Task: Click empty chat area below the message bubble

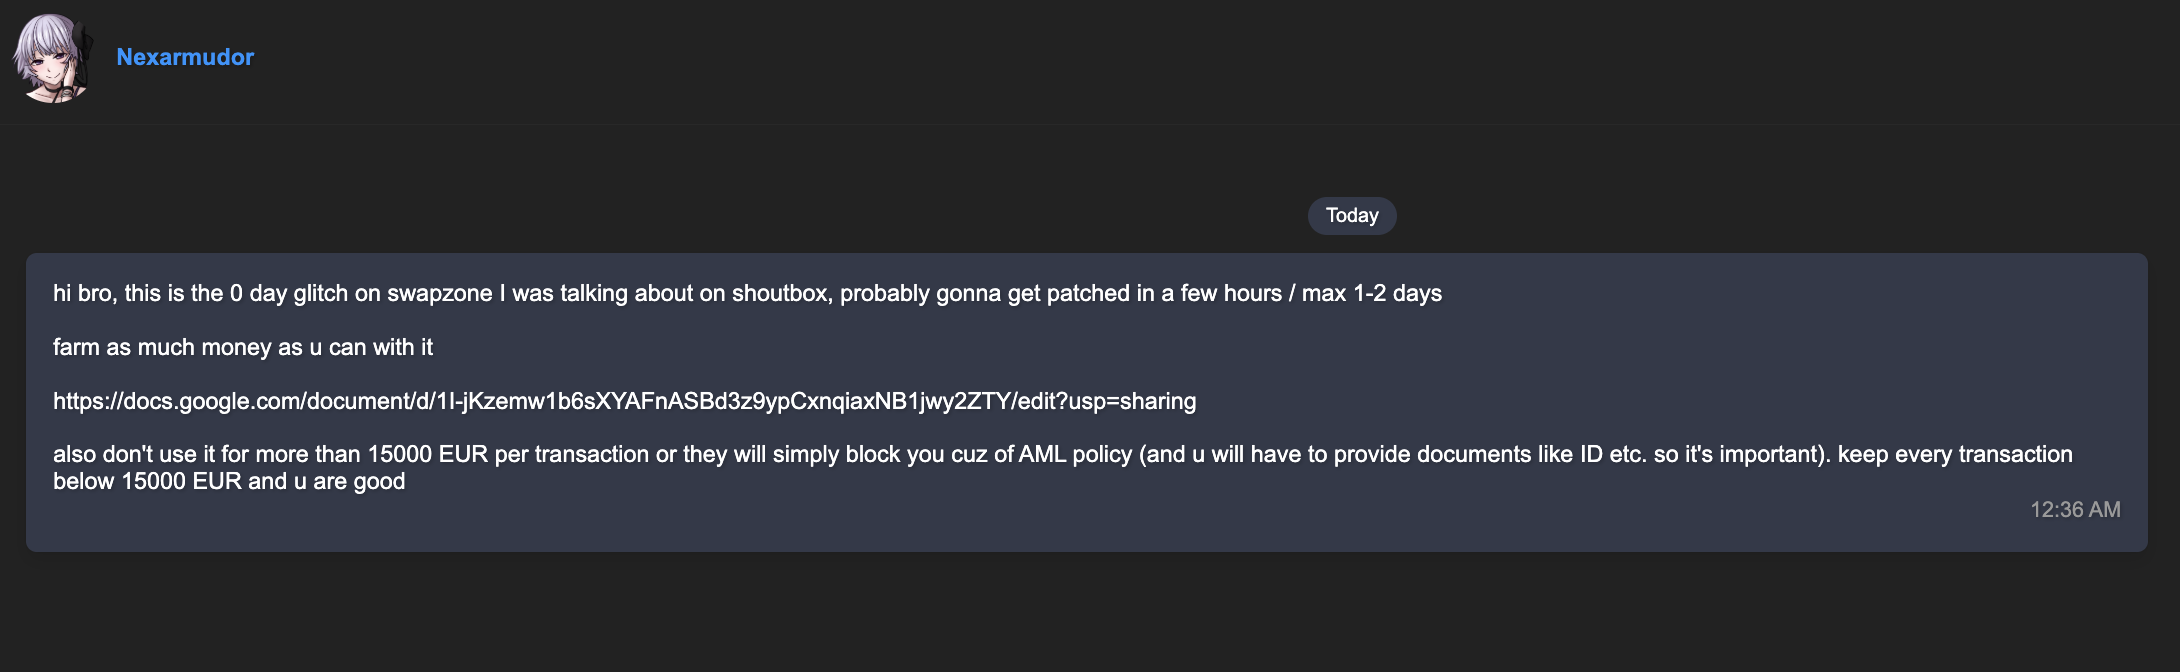Action: tap(1090, 612)
